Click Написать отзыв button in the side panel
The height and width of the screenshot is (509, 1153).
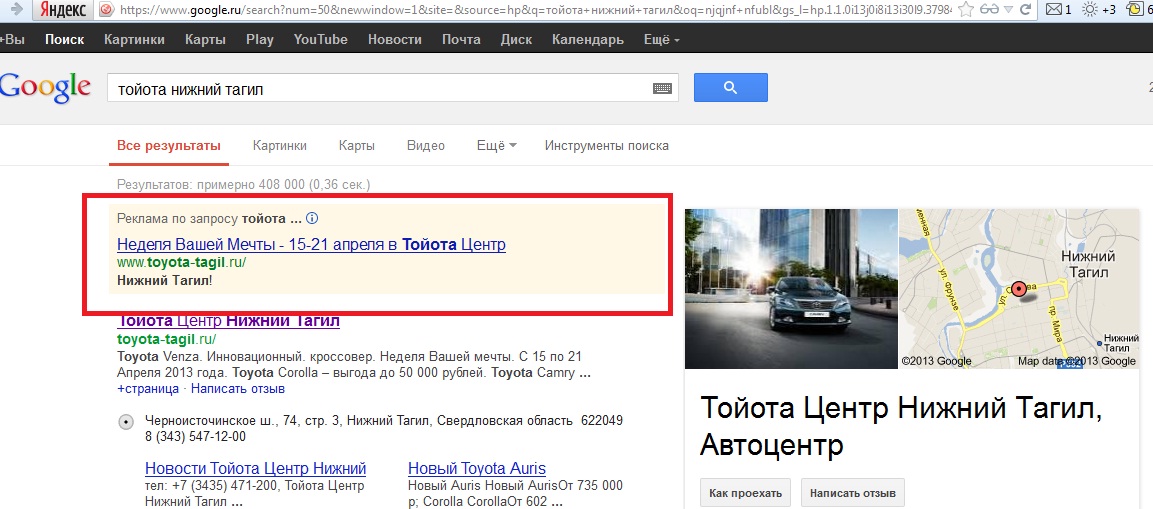click(x=853, y=493)
